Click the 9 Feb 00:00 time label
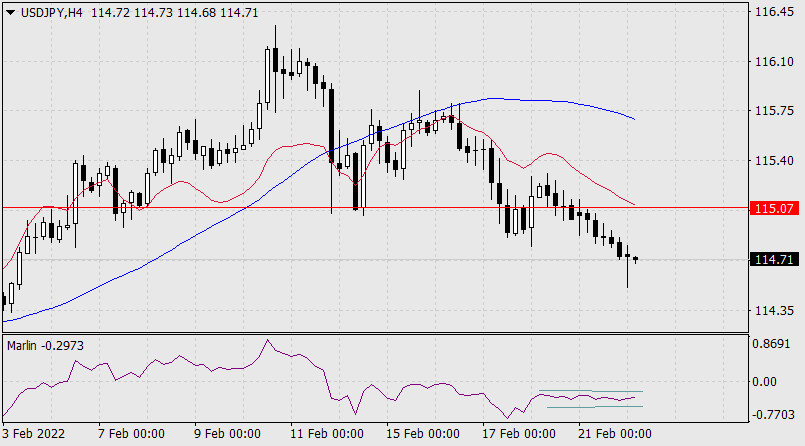Viewport: 805px width, 446px height. click(x=227, y=434)
